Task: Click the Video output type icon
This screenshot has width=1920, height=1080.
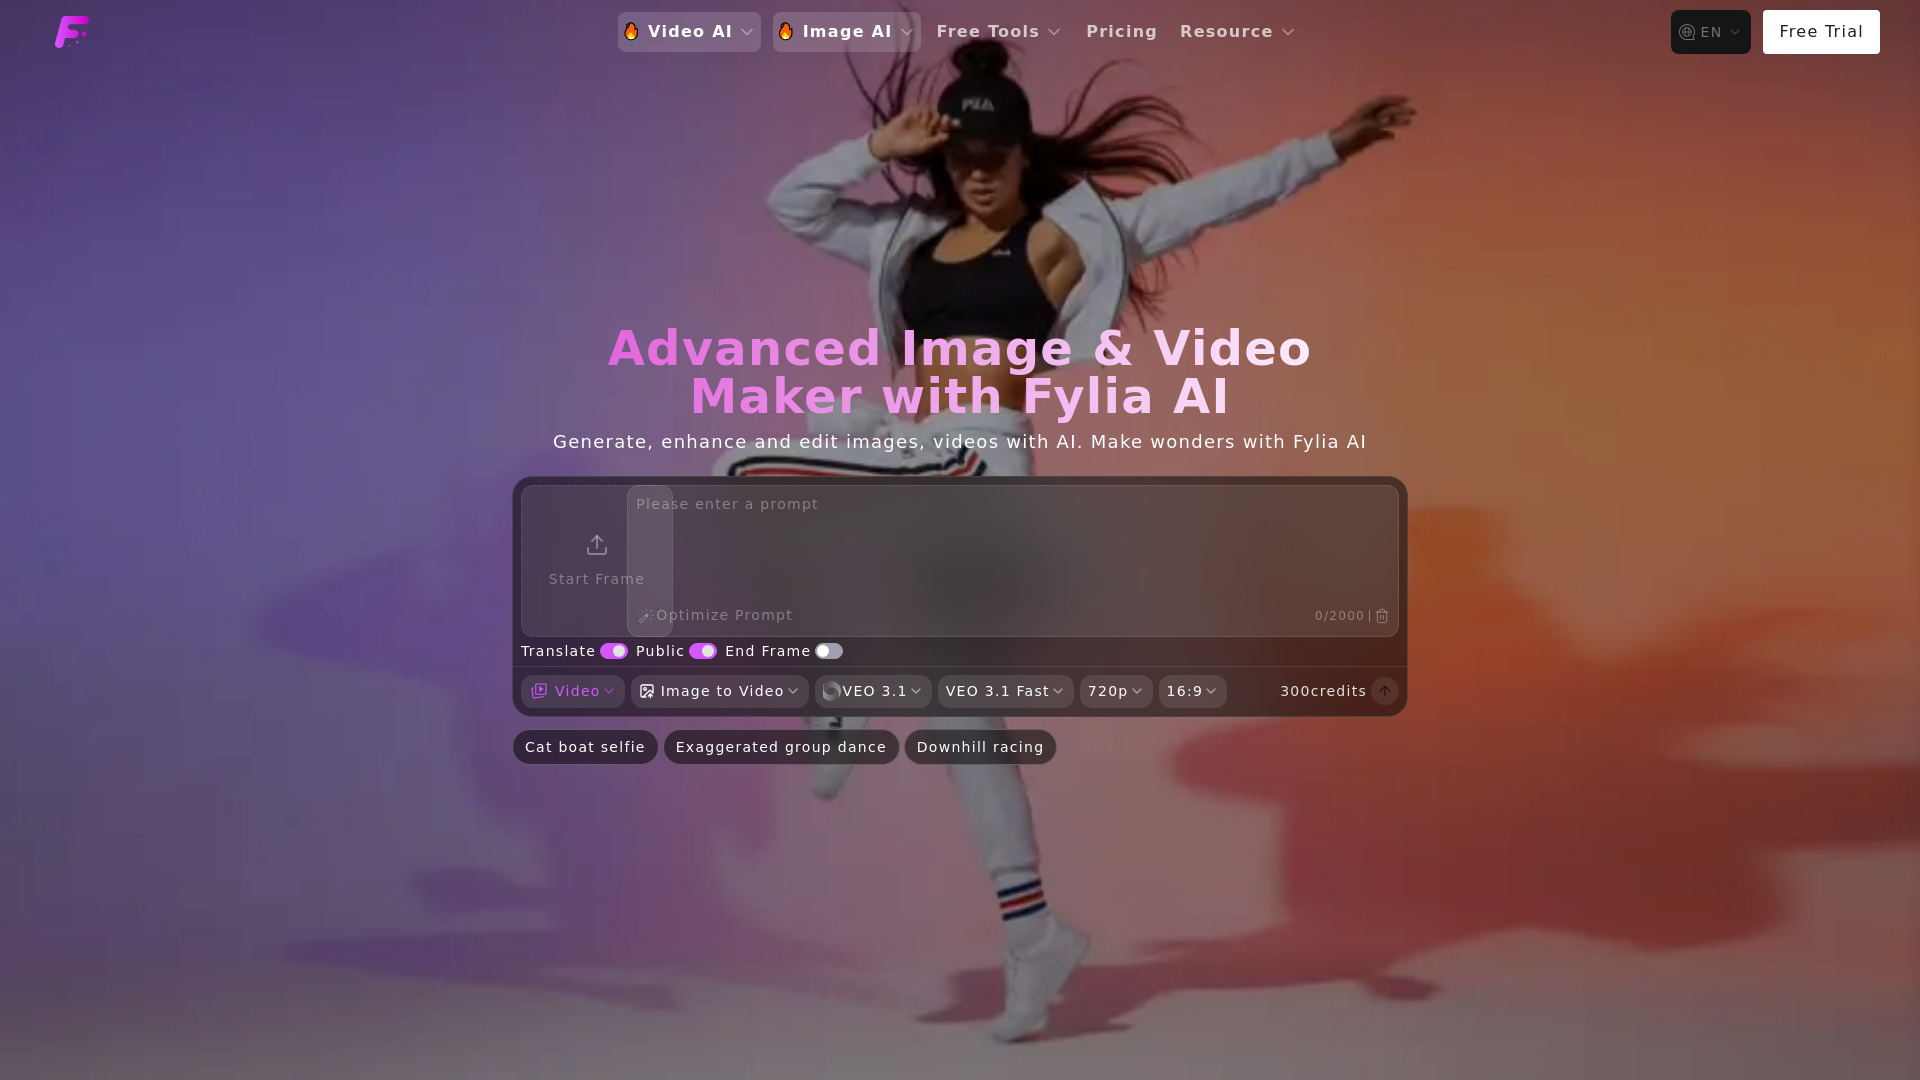Action: coord(540,691)
